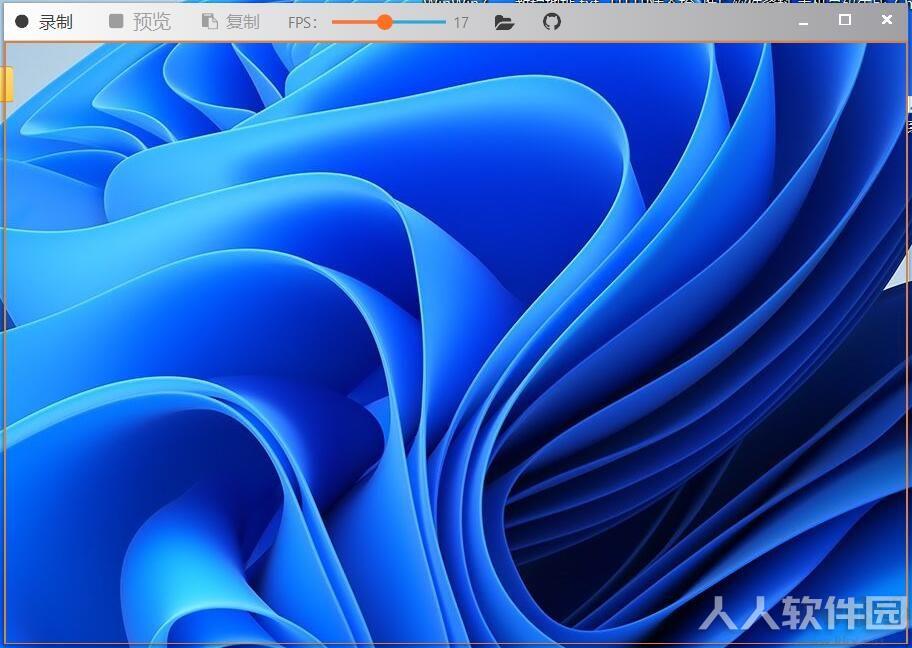Maximize the recorder window
Image resolution: width=912 pixels, height=648 pixels.
[845, 20]
